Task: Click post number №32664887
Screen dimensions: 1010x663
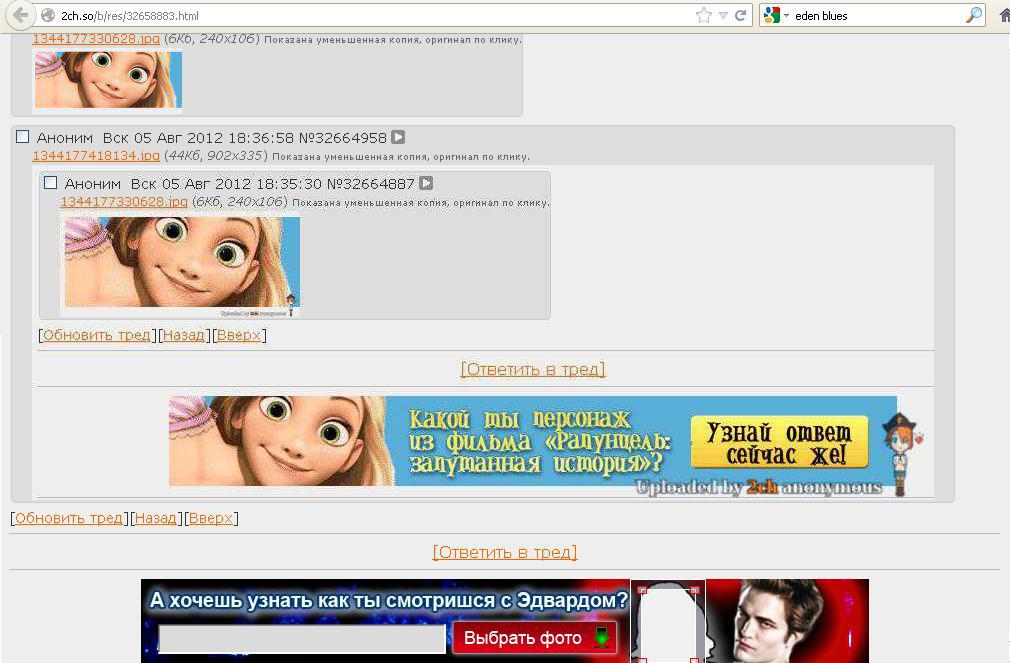Action: (x=370, y=184)
